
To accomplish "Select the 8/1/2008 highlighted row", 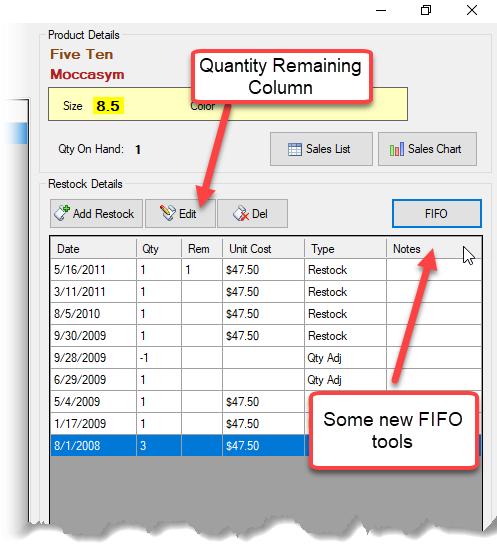I will click(266, 445).
